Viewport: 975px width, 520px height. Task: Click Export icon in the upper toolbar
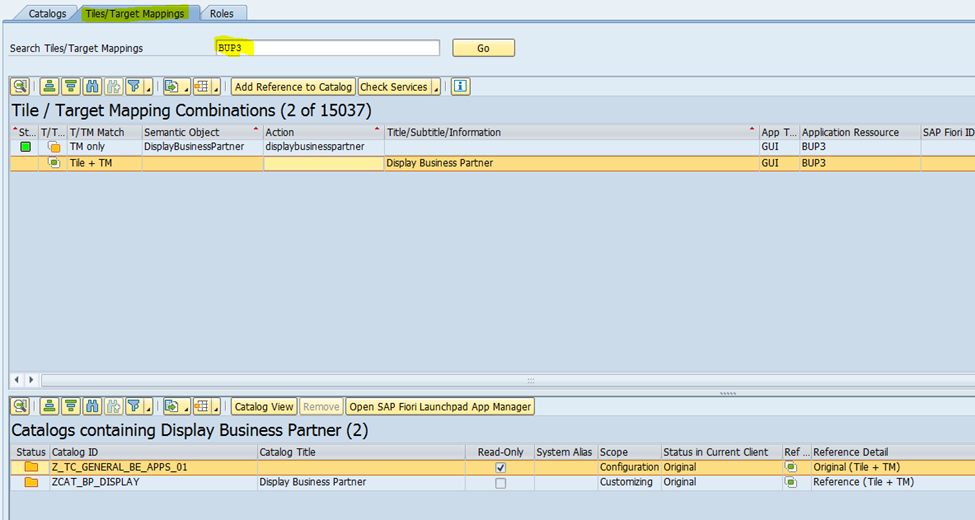tap(172, 86)
